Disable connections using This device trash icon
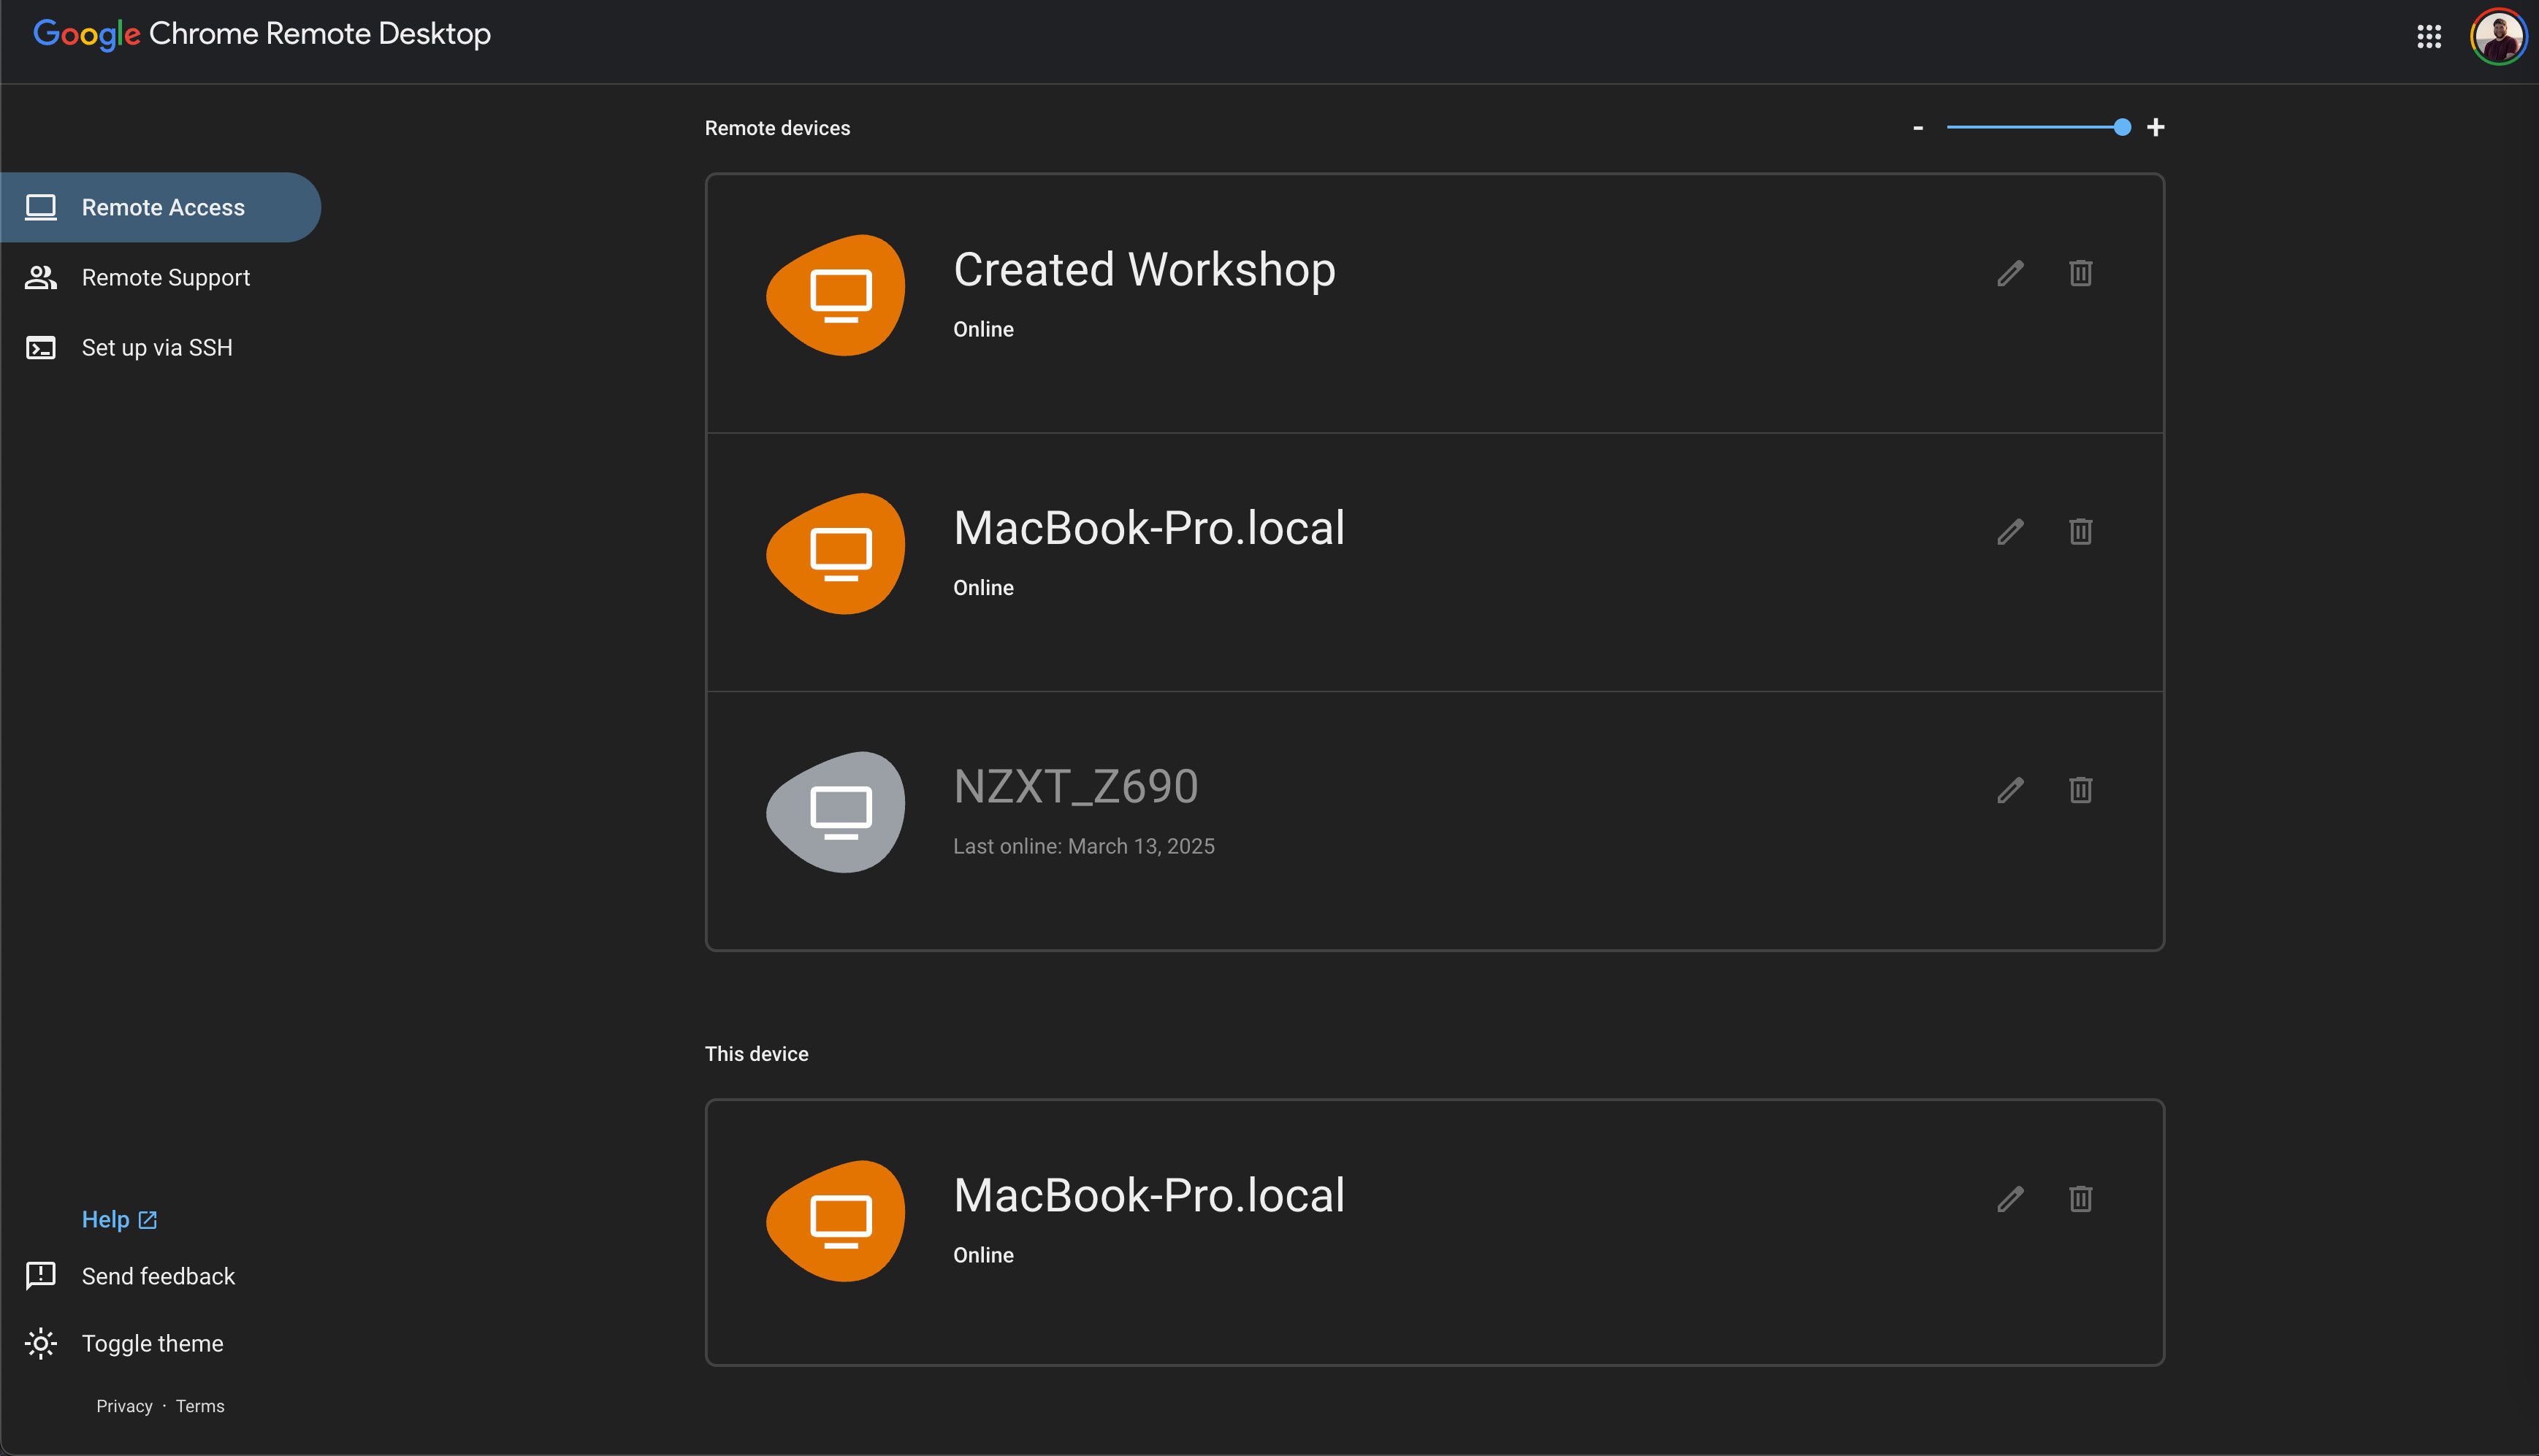This screenshot has height=1456, width=2539. [x=2080, y=1199]
